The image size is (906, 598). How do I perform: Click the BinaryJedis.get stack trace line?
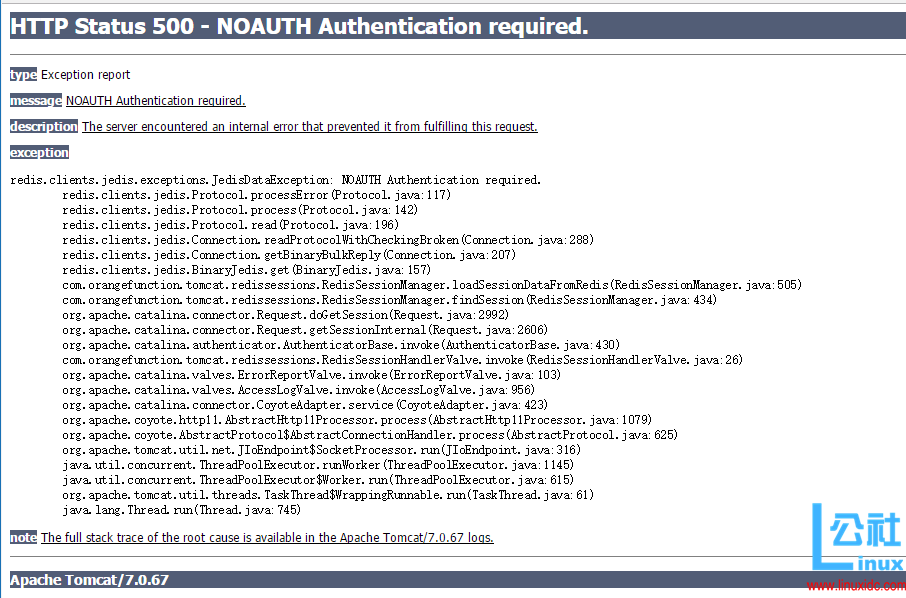[x=246, y=270]
